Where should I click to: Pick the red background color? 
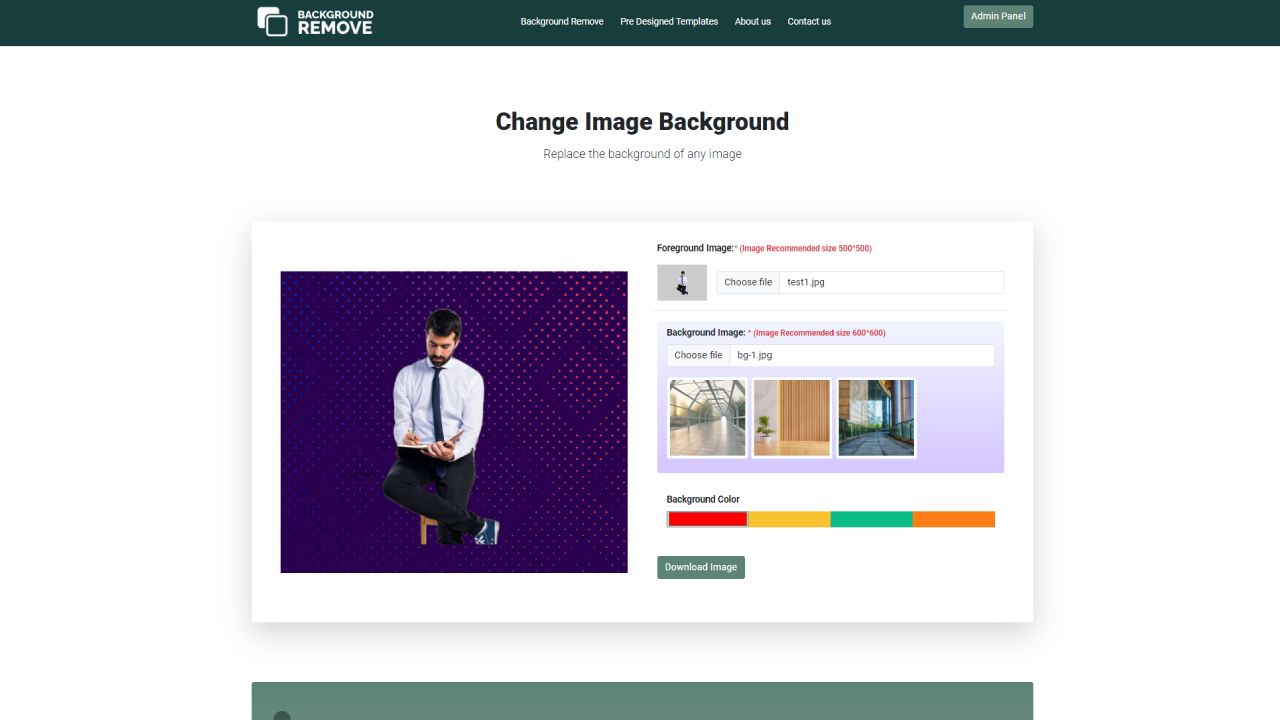point(708,519)
